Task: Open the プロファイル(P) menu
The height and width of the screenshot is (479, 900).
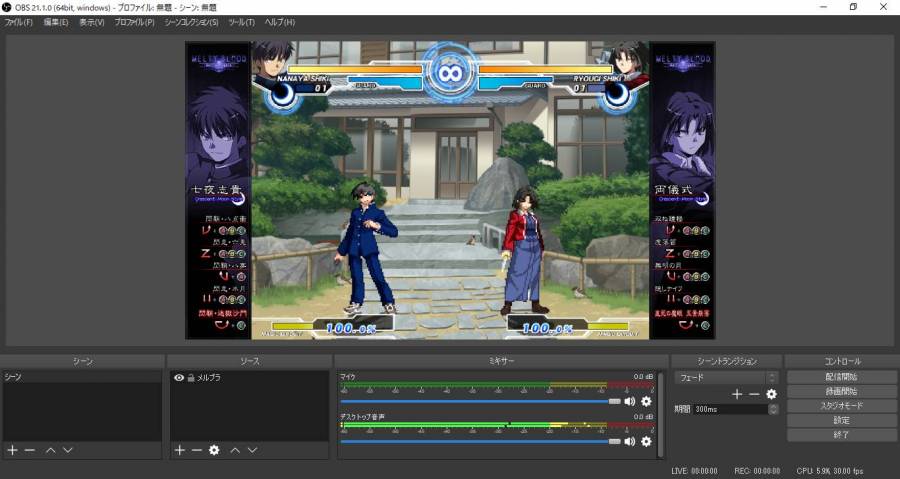Action: click(x=134, y=22)
